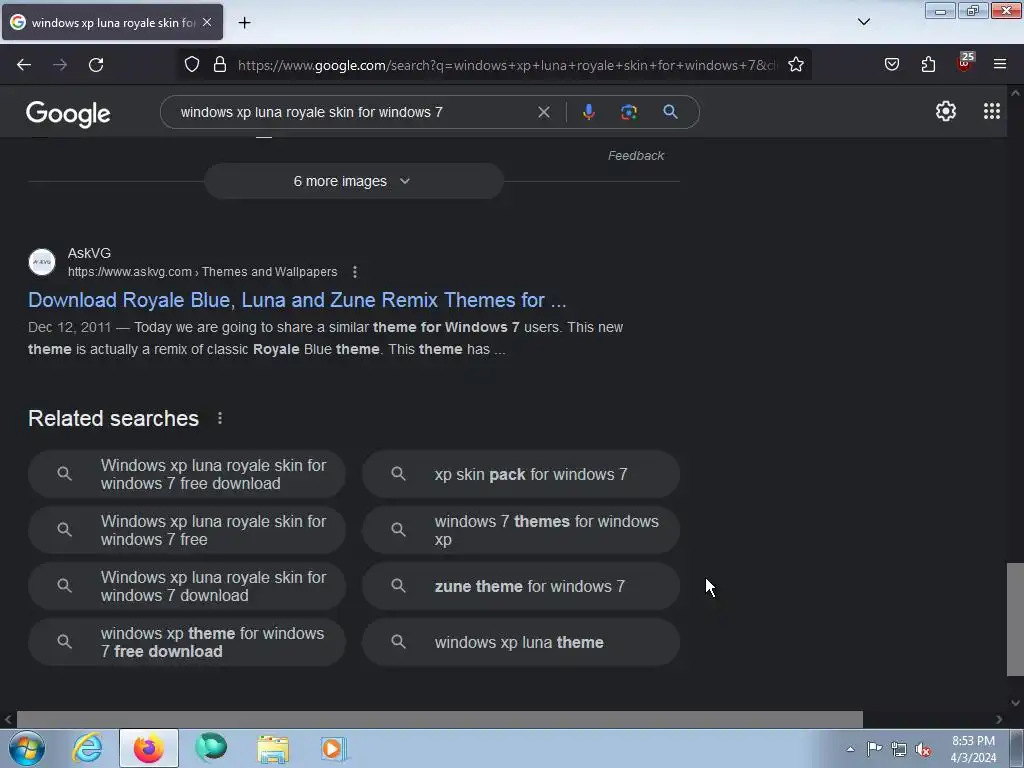Screen dimensions: 1024x768
Task: Search luna royale skin for windows 7 free
Action: pyautogui.click(x=187, y=530)
